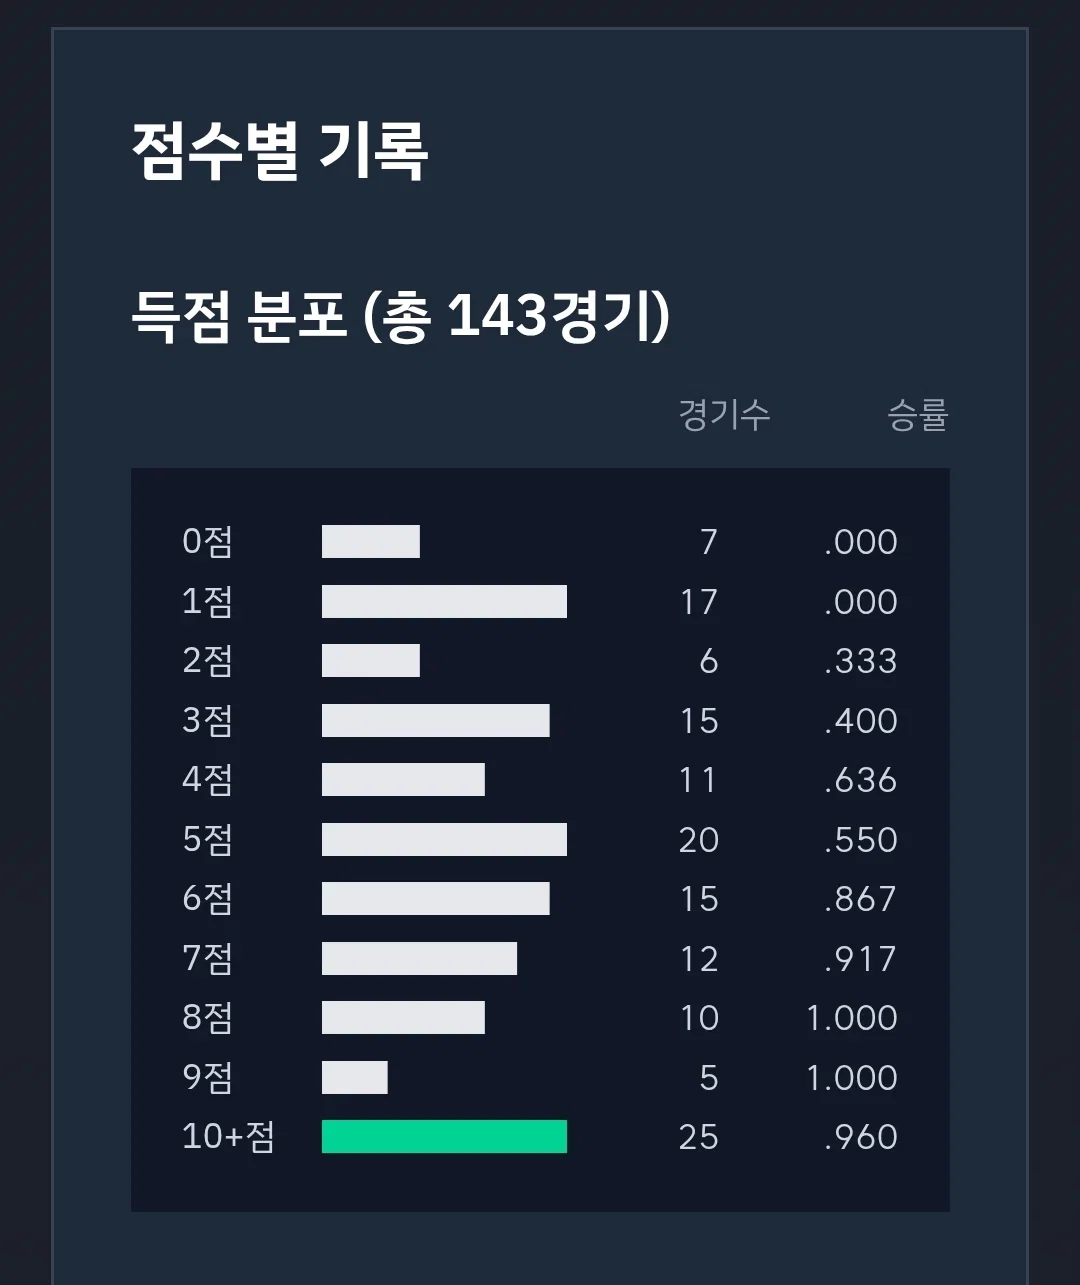This screenshot has width=1080, height=1285.
Task: Select the 3점 row label
Action: click(x=208, y=721)
